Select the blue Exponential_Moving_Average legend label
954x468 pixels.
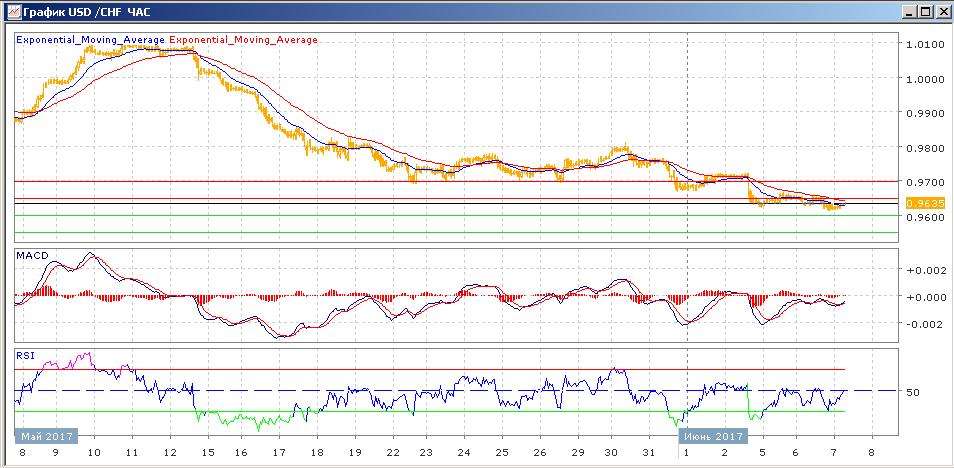(90, 40)
